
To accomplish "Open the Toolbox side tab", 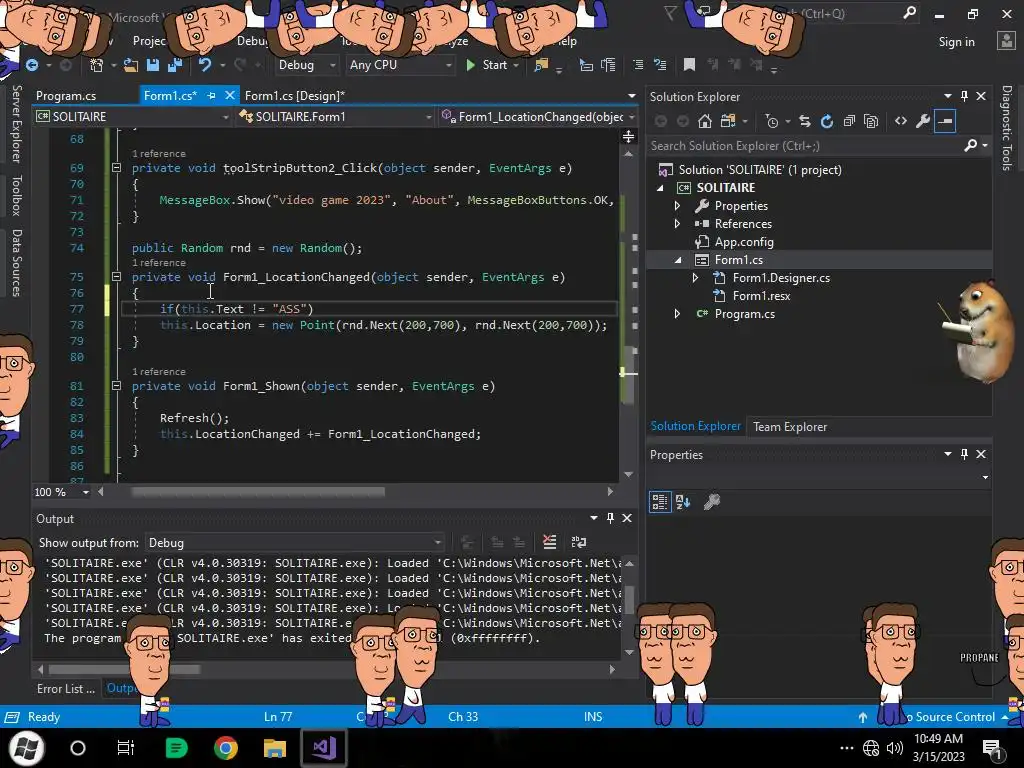I will point(16,195).
